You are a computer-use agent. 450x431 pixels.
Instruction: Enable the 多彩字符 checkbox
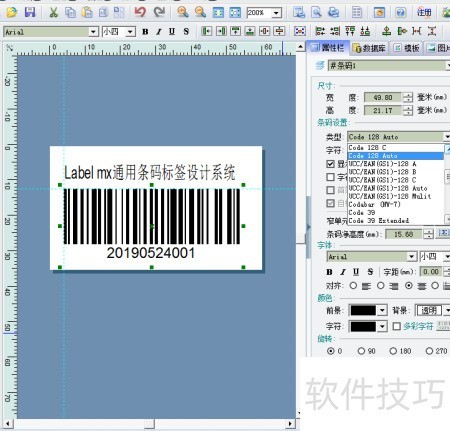[x=396, y=326]
